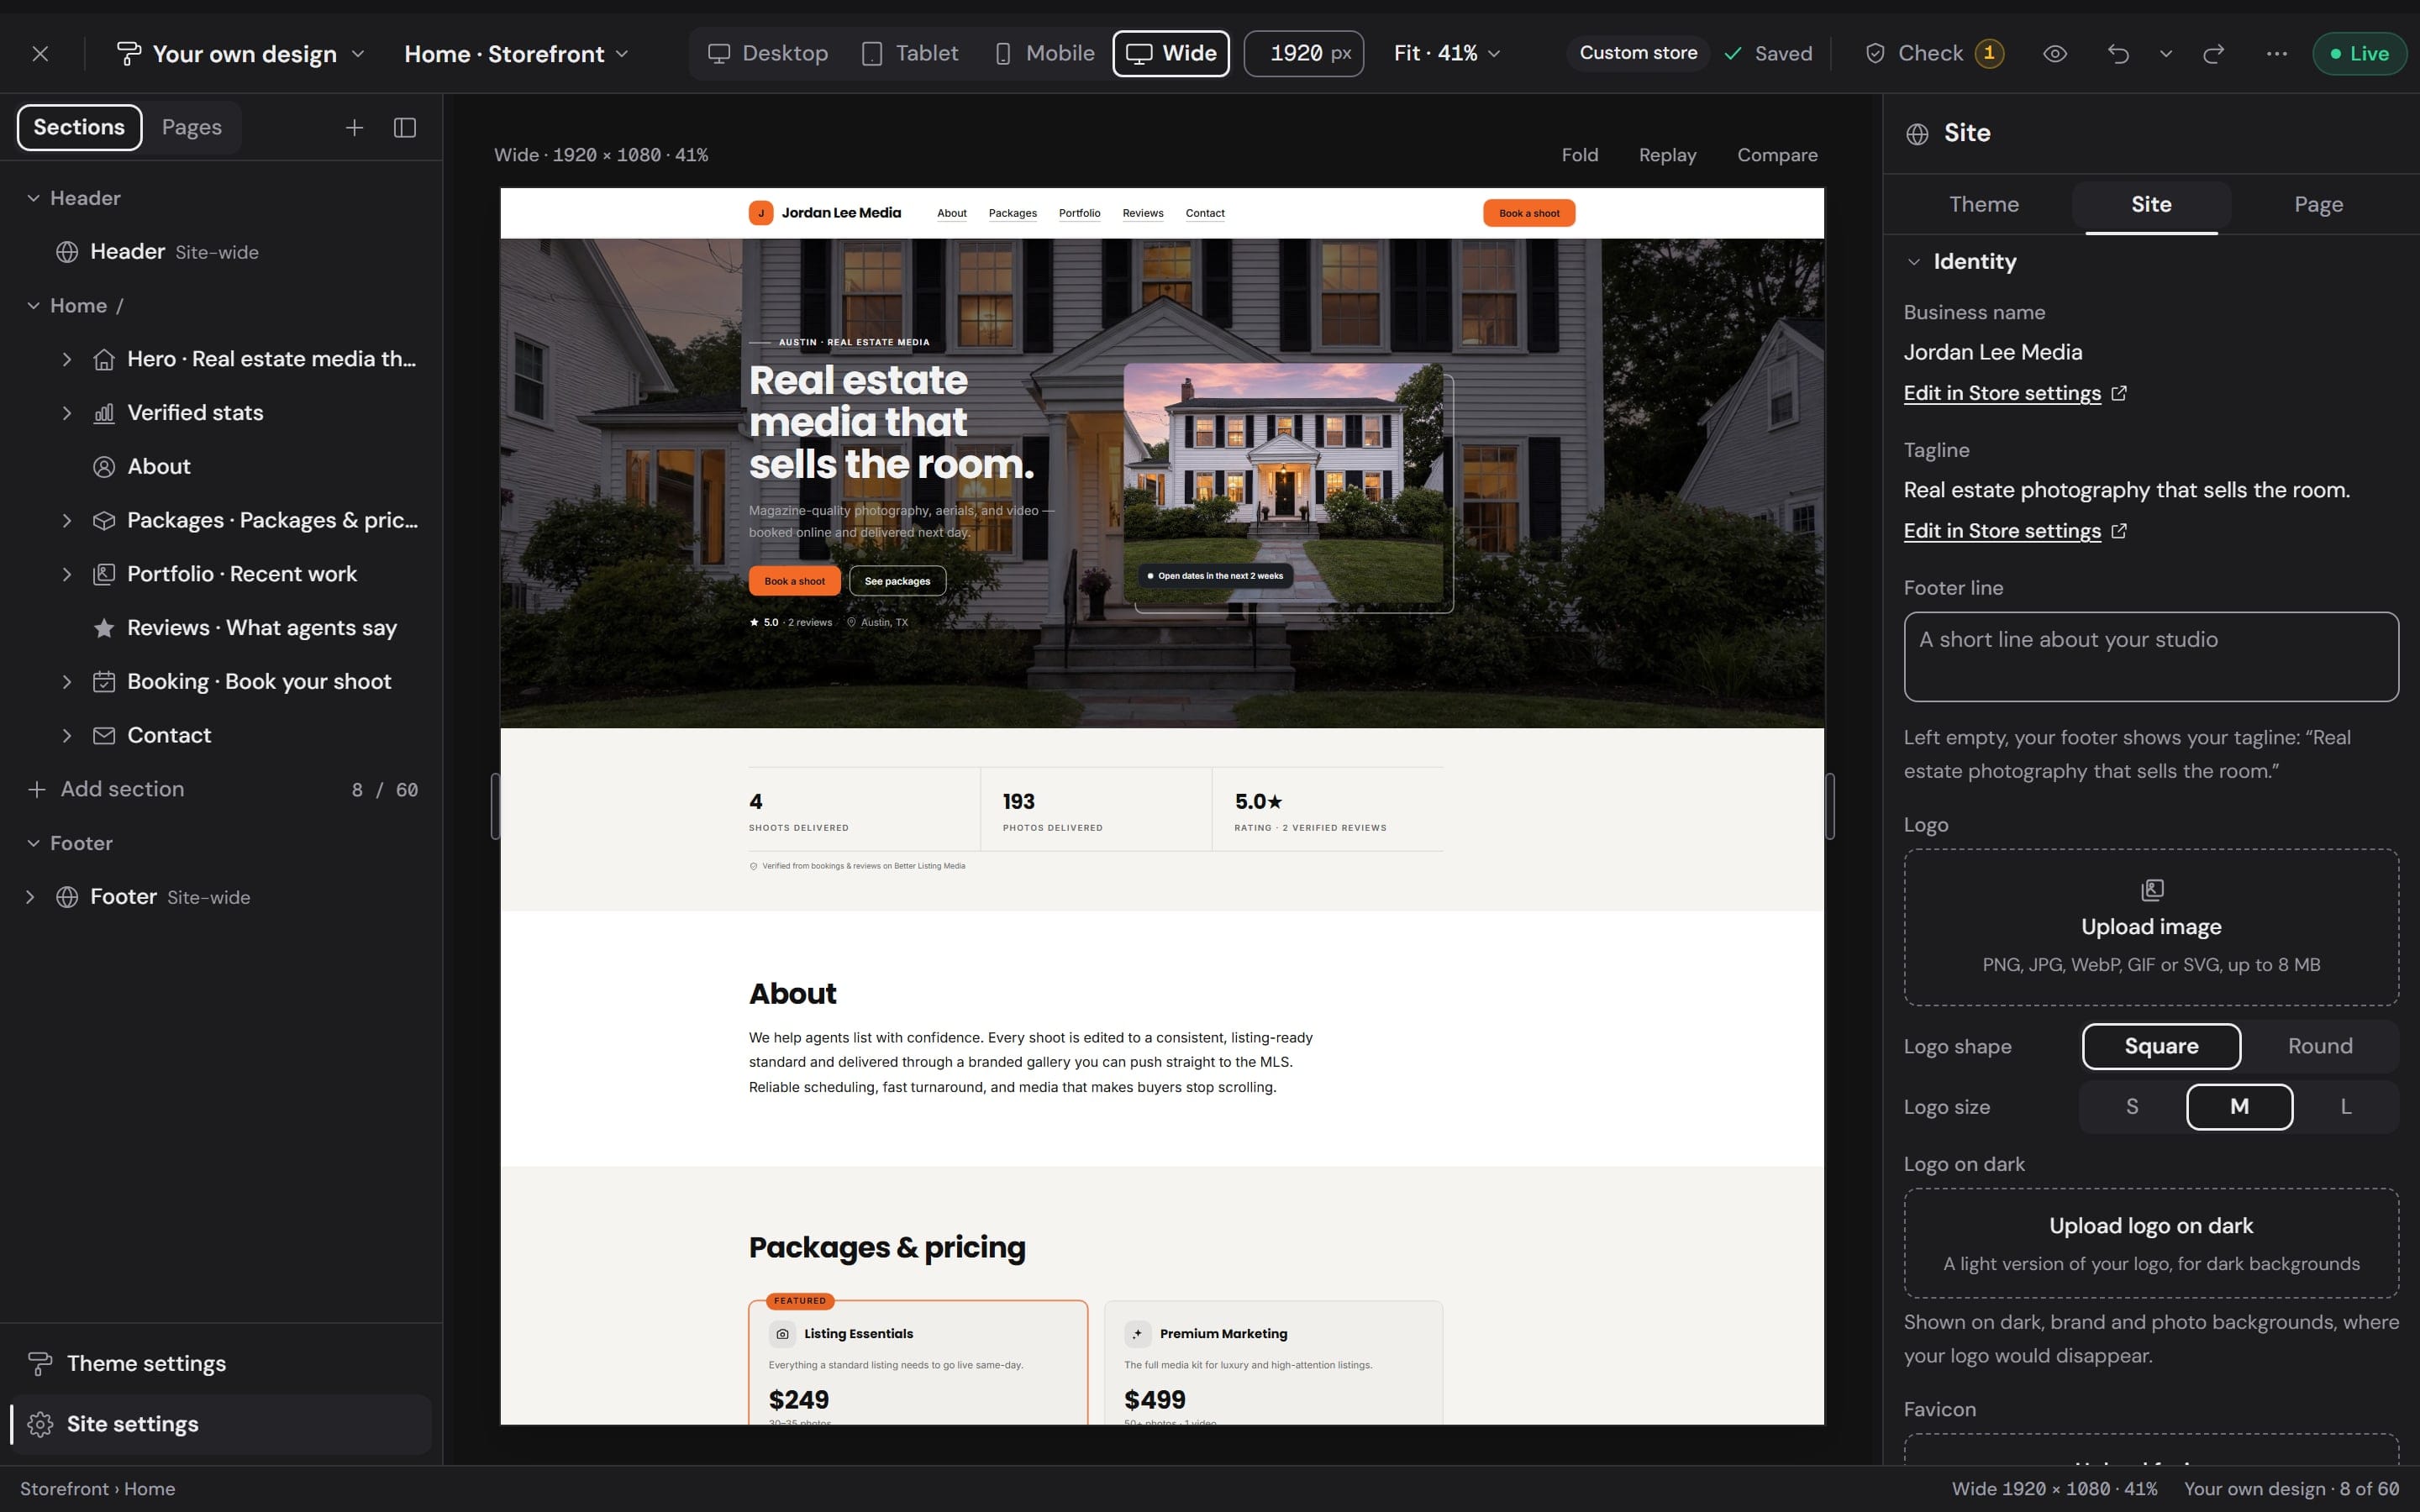Open the Your own design dropdown
The image size is (2420, 1512).
[241, 54]
